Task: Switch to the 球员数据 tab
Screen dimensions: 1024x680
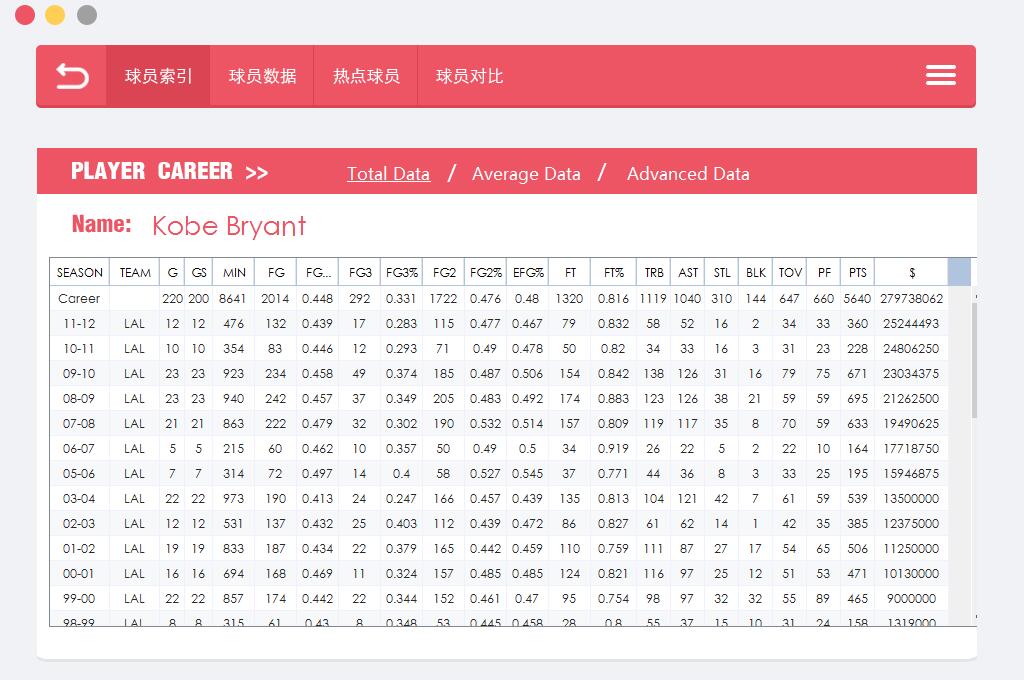Action: (x=262, y=76)
